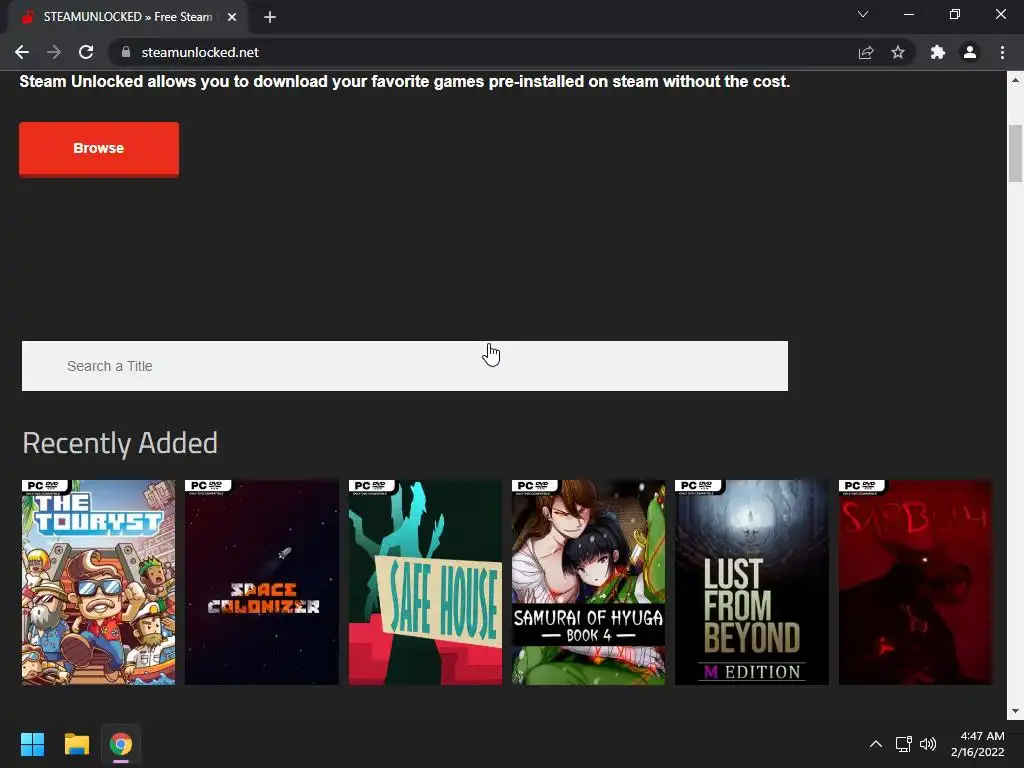Open the Chrome profile menu
This screenshot has width=1024, height=768.
point(970,52)
